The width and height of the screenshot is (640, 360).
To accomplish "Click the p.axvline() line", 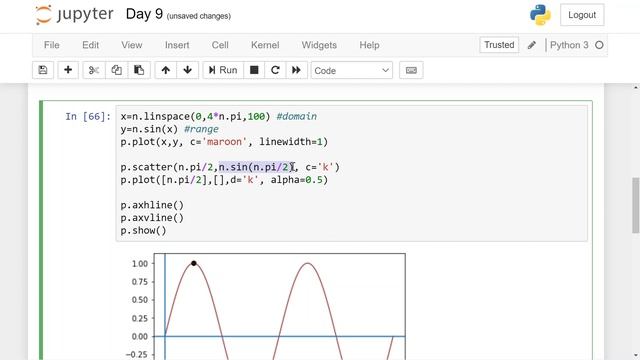I will pos(152,218).
